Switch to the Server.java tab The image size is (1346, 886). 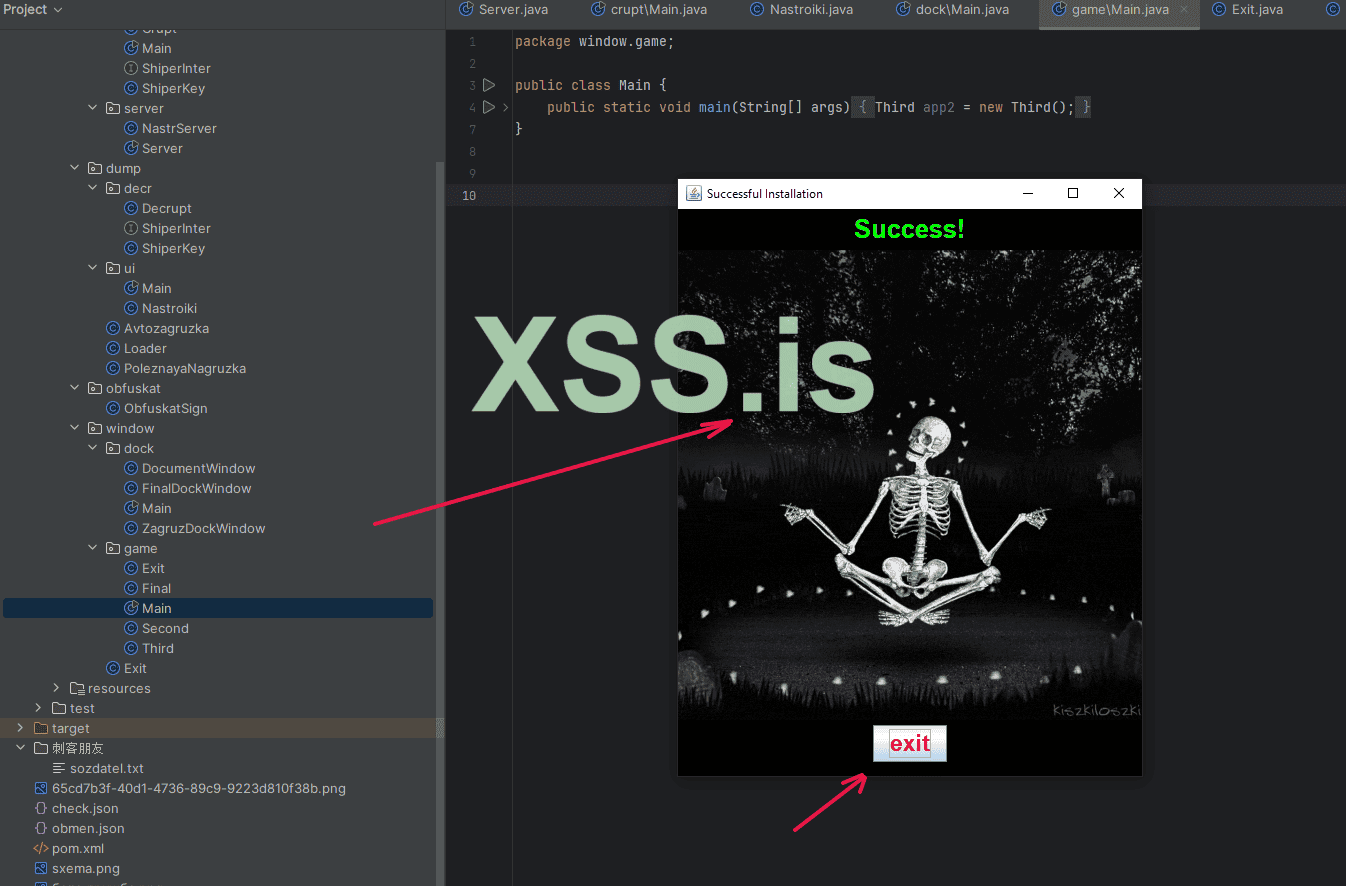click(x=503, y=10)
